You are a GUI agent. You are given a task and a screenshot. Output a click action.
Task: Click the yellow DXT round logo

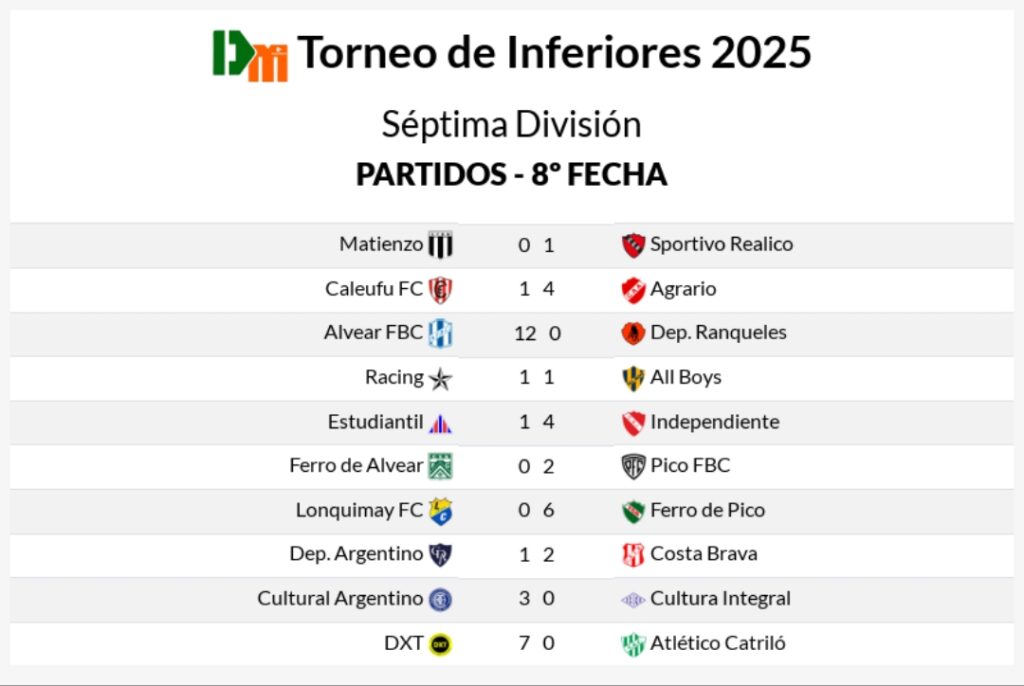[440, 644]
